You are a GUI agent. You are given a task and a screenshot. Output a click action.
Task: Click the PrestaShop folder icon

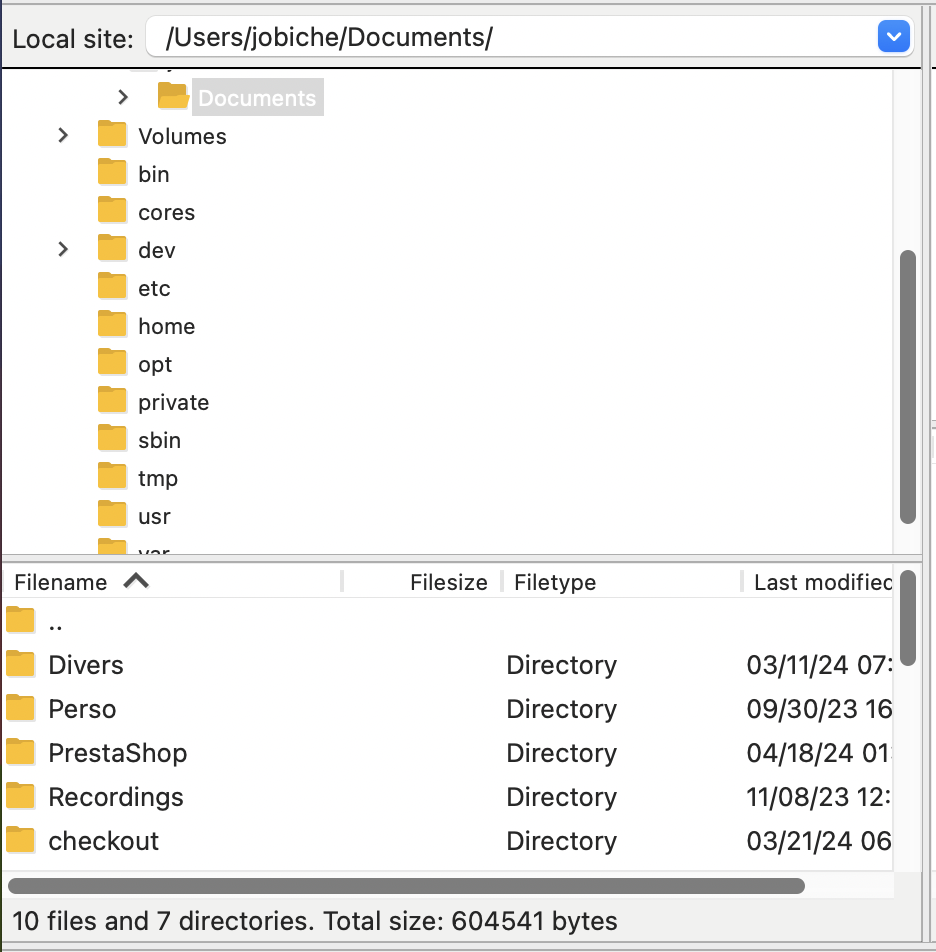tap(20, 752)
